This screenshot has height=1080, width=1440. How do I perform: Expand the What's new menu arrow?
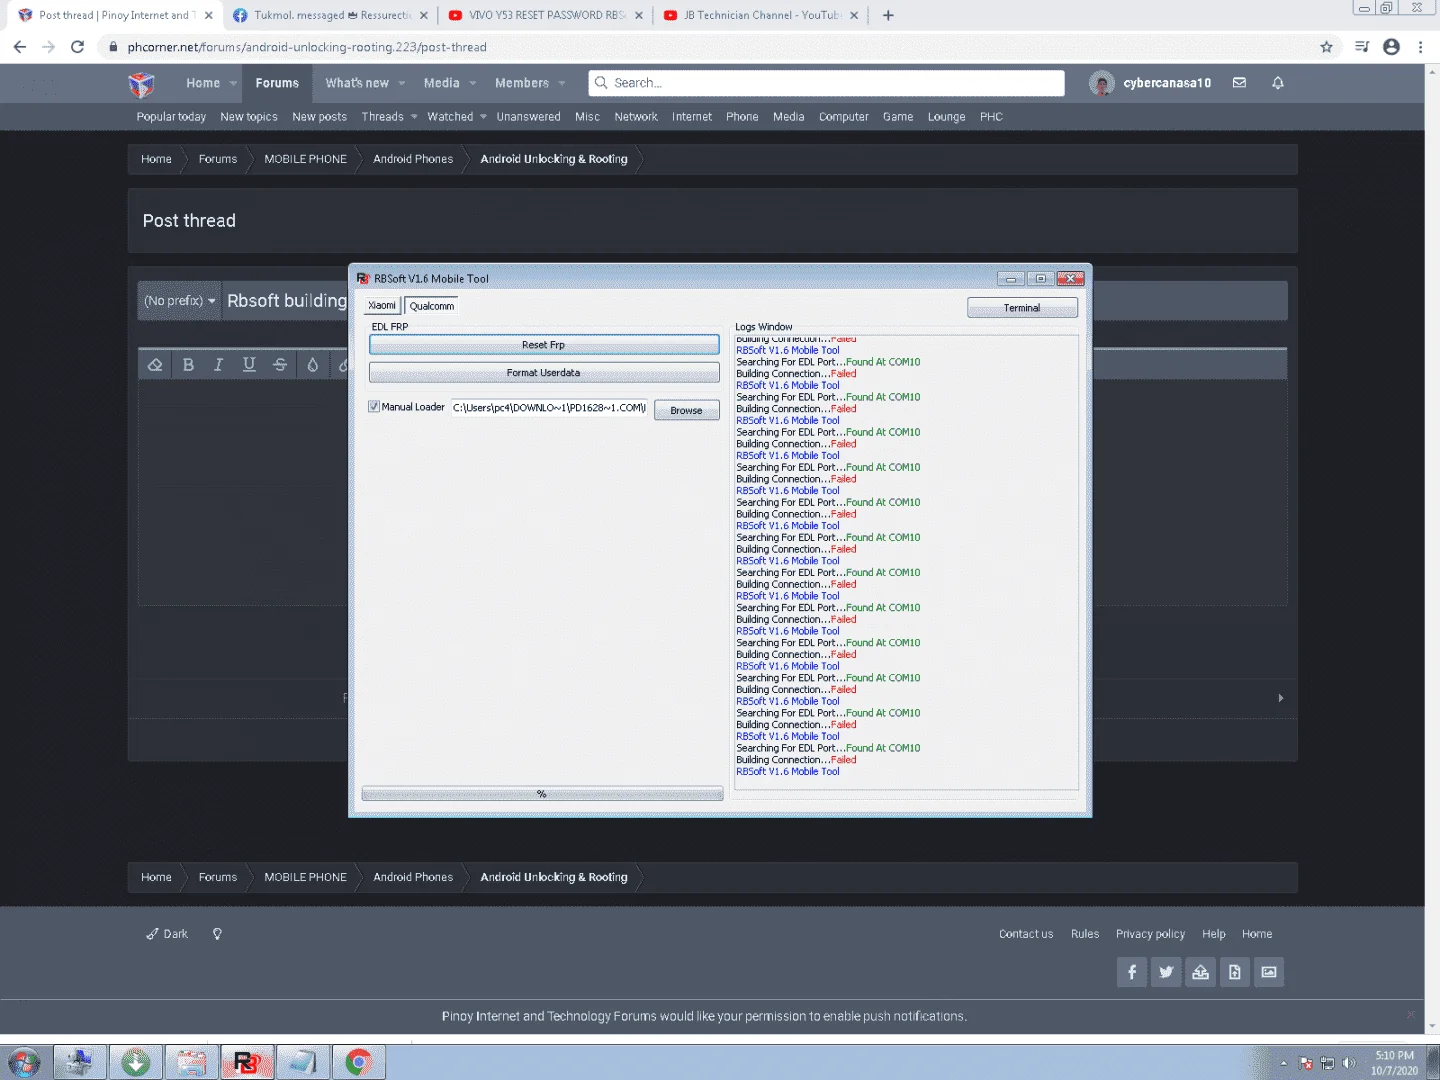402,84
